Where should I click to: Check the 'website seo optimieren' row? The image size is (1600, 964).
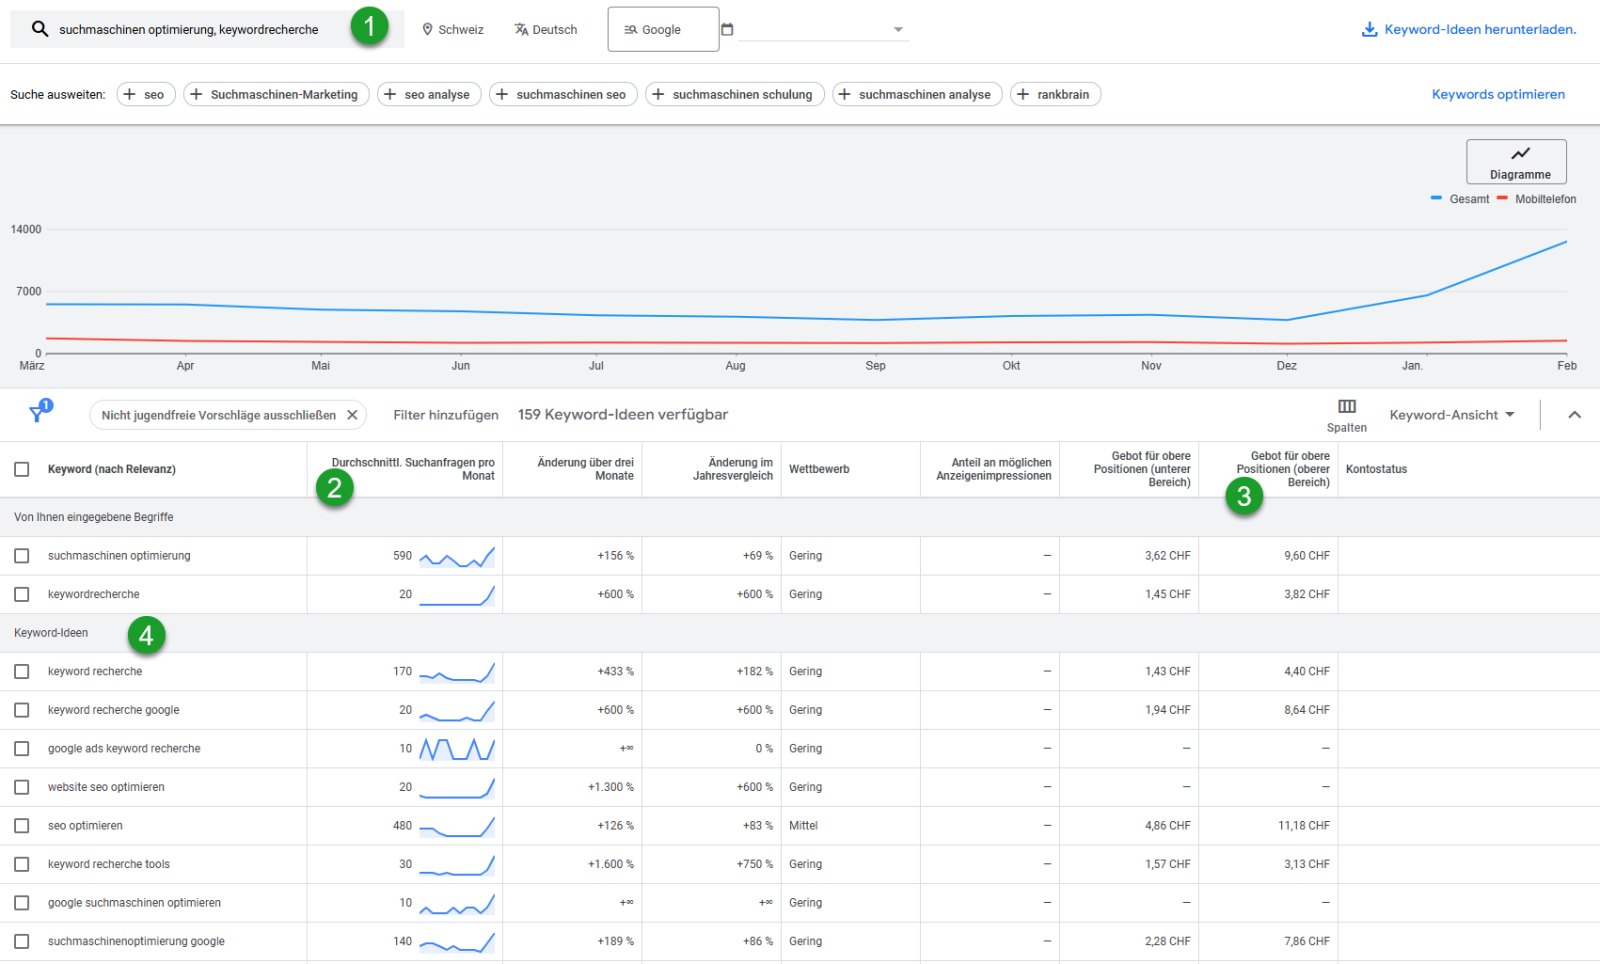[22, 787]
